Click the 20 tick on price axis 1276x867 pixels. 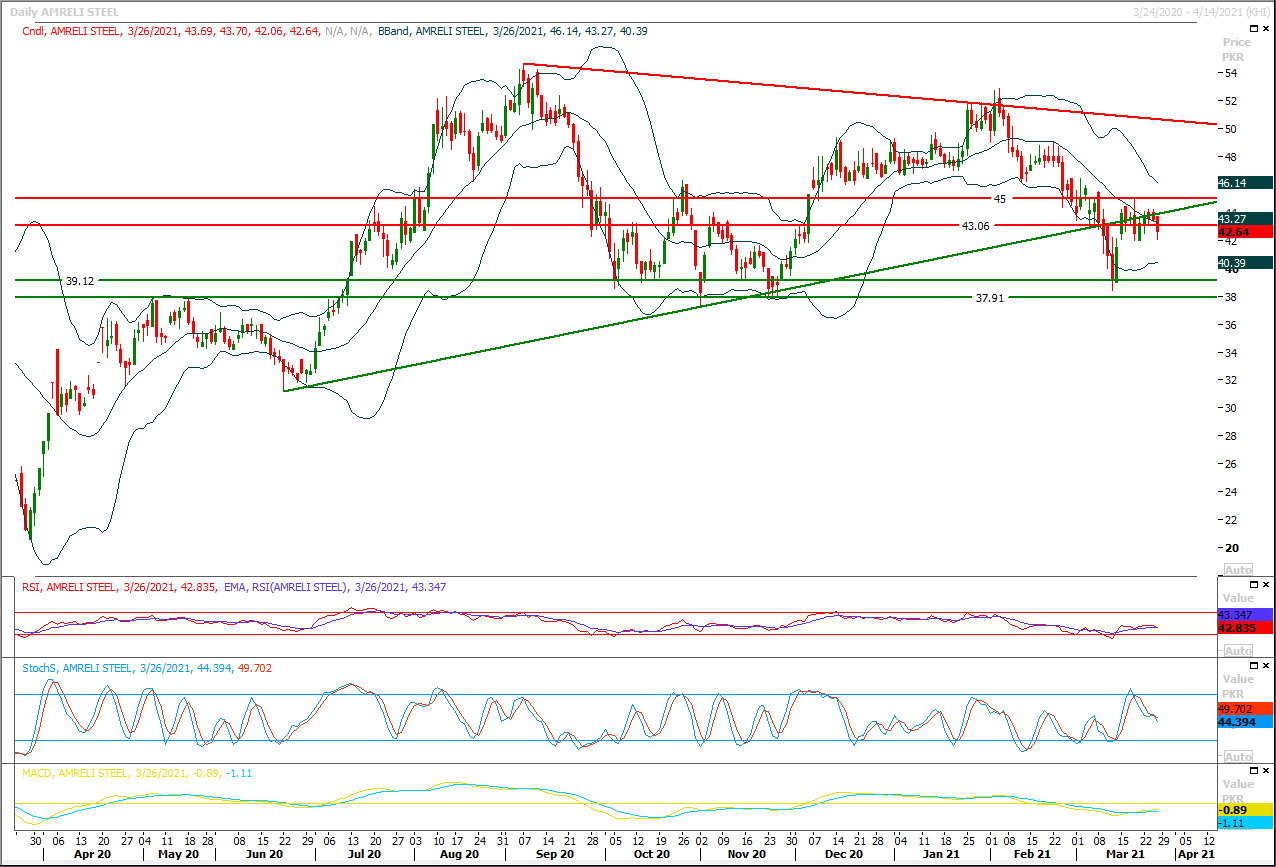[1233, 548]
